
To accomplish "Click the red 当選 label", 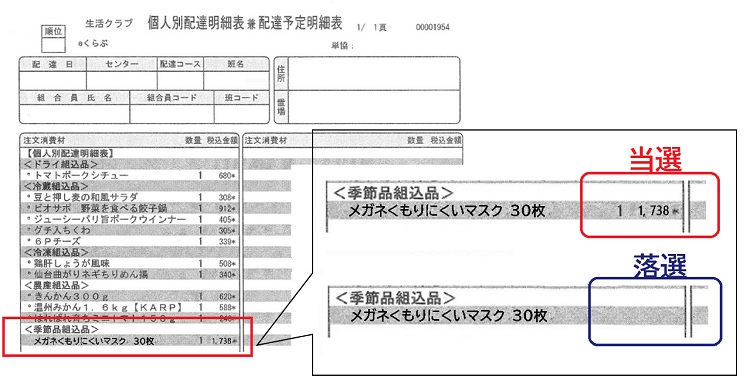I will (655, 160).
